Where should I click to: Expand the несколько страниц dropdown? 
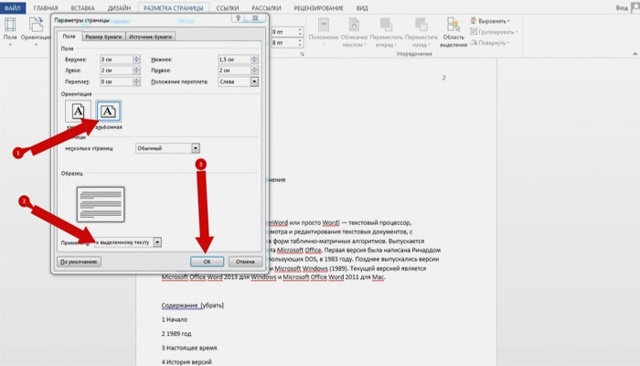[196, 148]
